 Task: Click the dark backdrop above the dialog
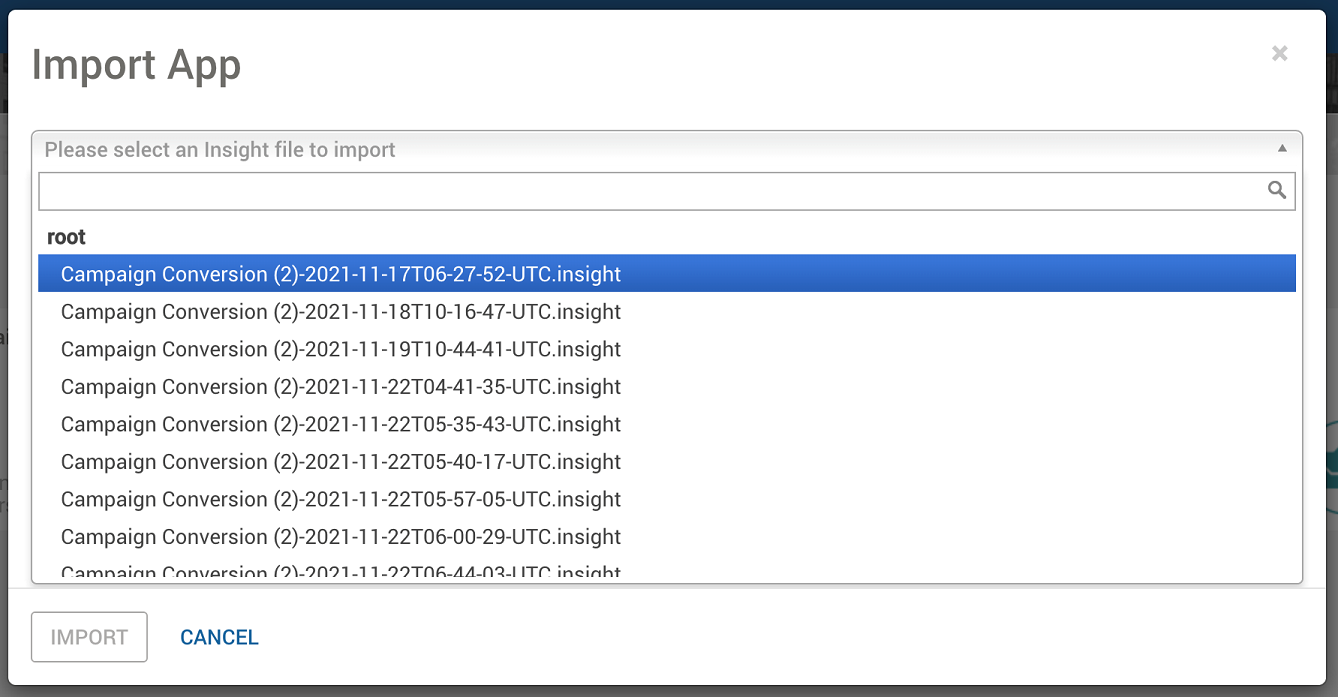pos(668,4)
